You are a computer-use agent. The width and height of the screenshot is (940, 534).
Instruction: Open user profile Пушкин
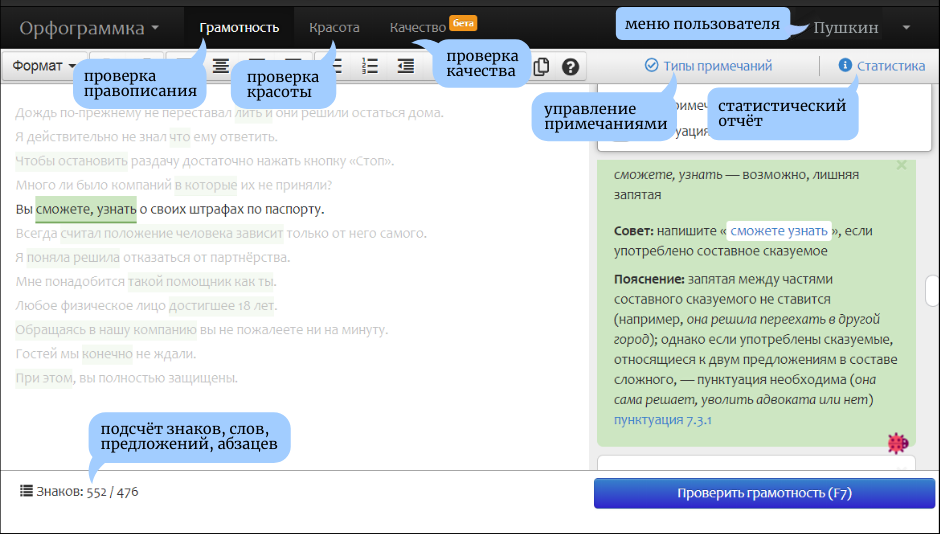[845, 28]
